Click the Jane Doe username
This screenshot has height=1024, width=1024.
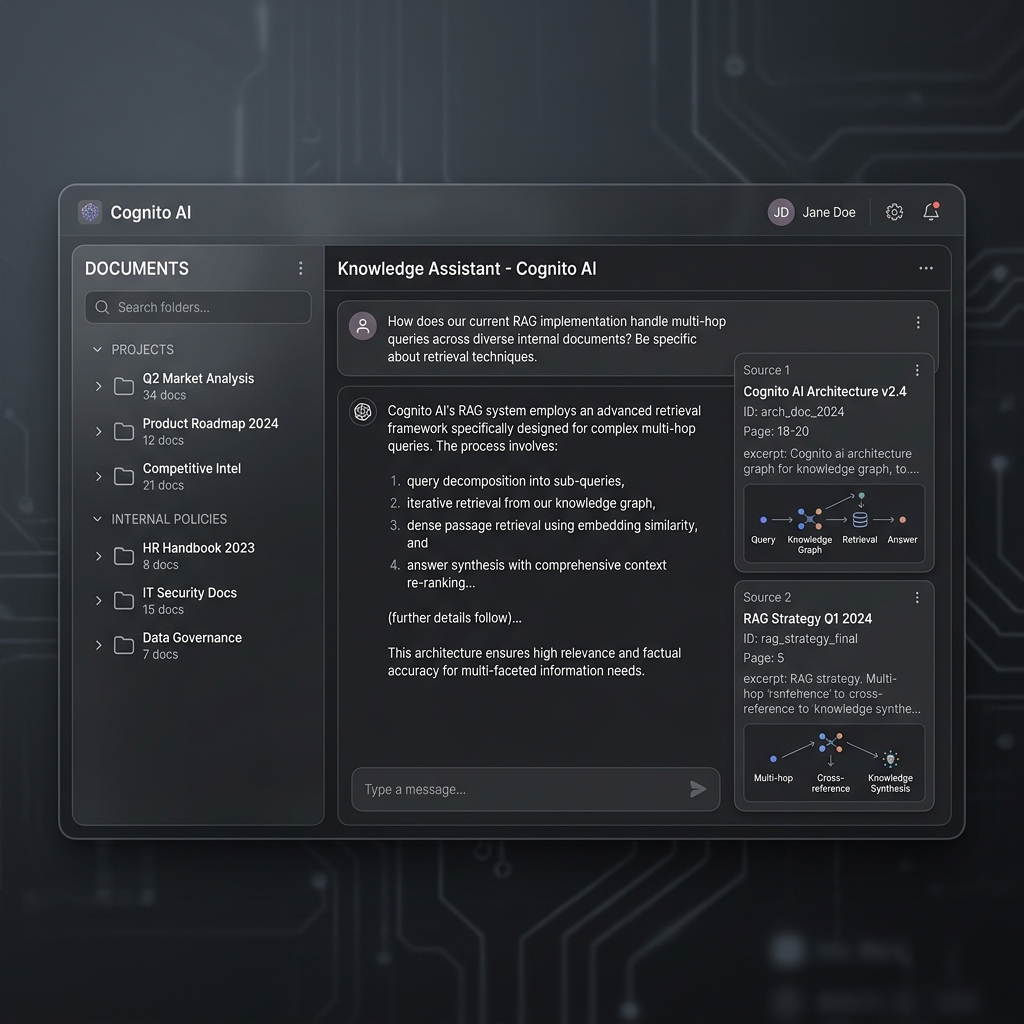pos(829,212)
